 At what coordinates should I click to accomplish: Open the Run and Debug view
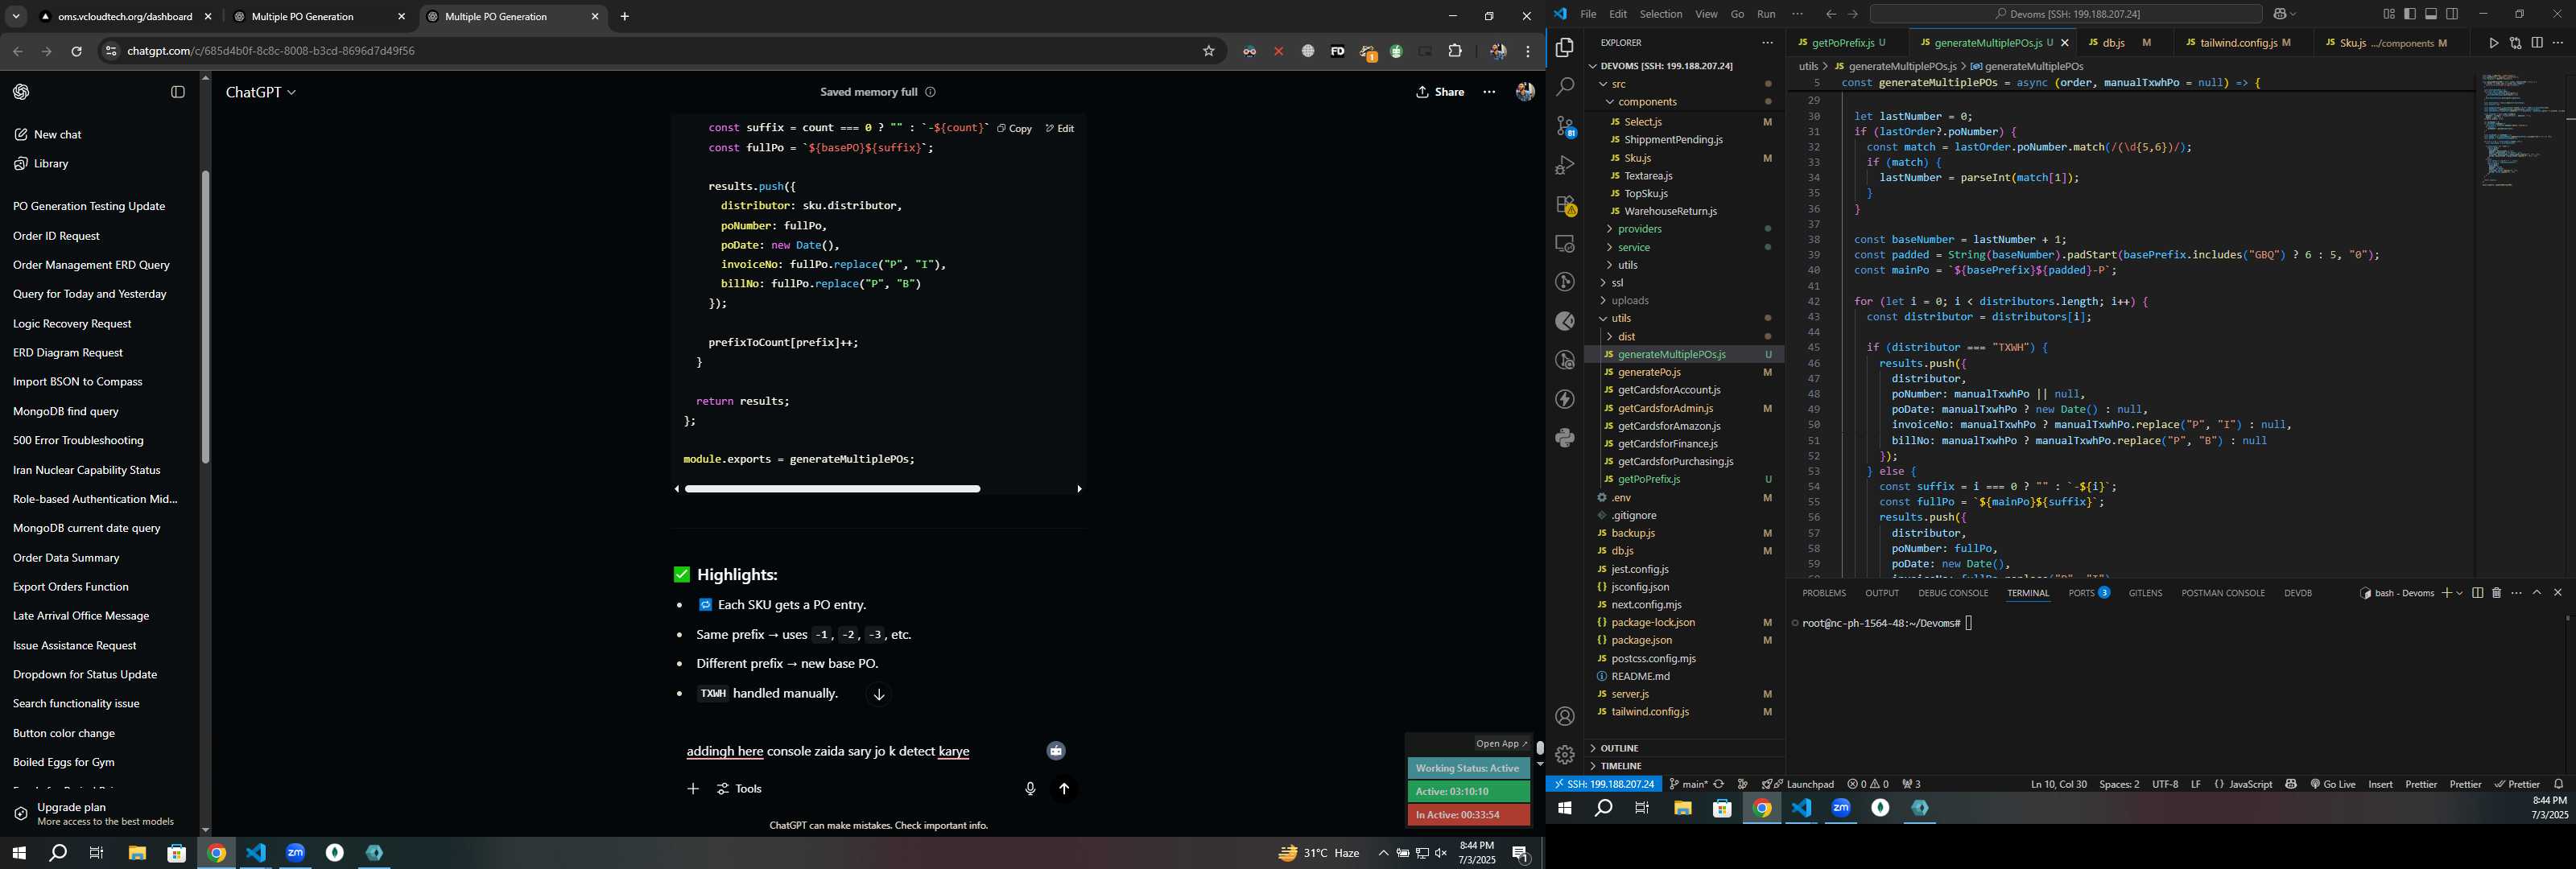1565,165
